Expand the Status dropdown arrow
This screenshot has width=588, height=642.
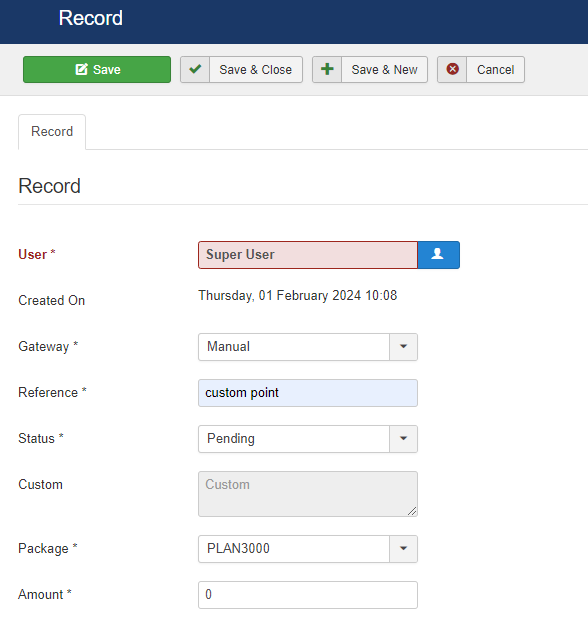coord(403,439)
